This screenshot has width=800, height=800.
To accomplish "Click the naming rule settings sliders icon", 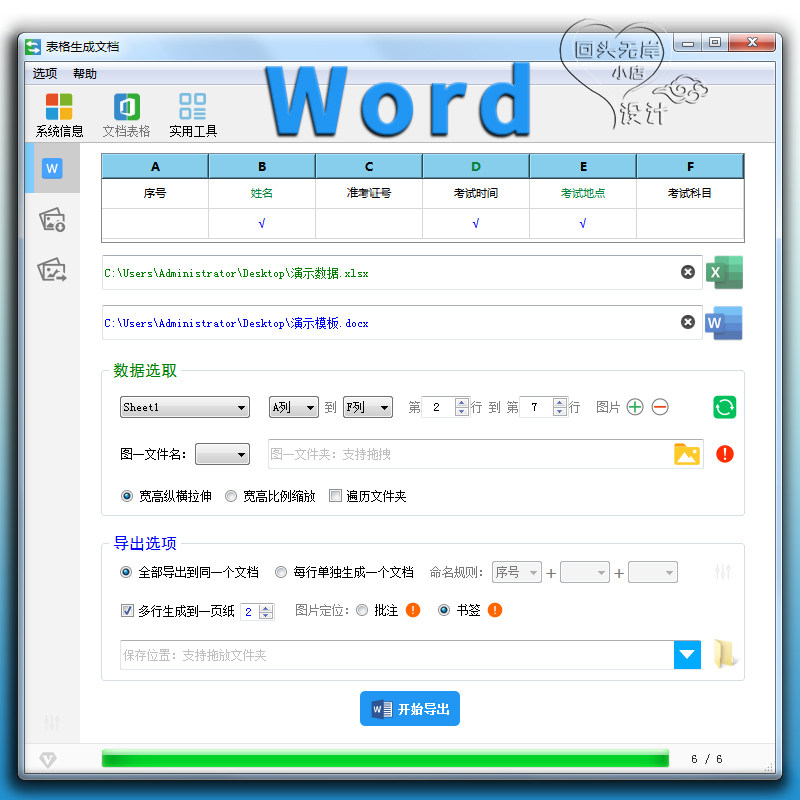I will (x=723, y=571).
